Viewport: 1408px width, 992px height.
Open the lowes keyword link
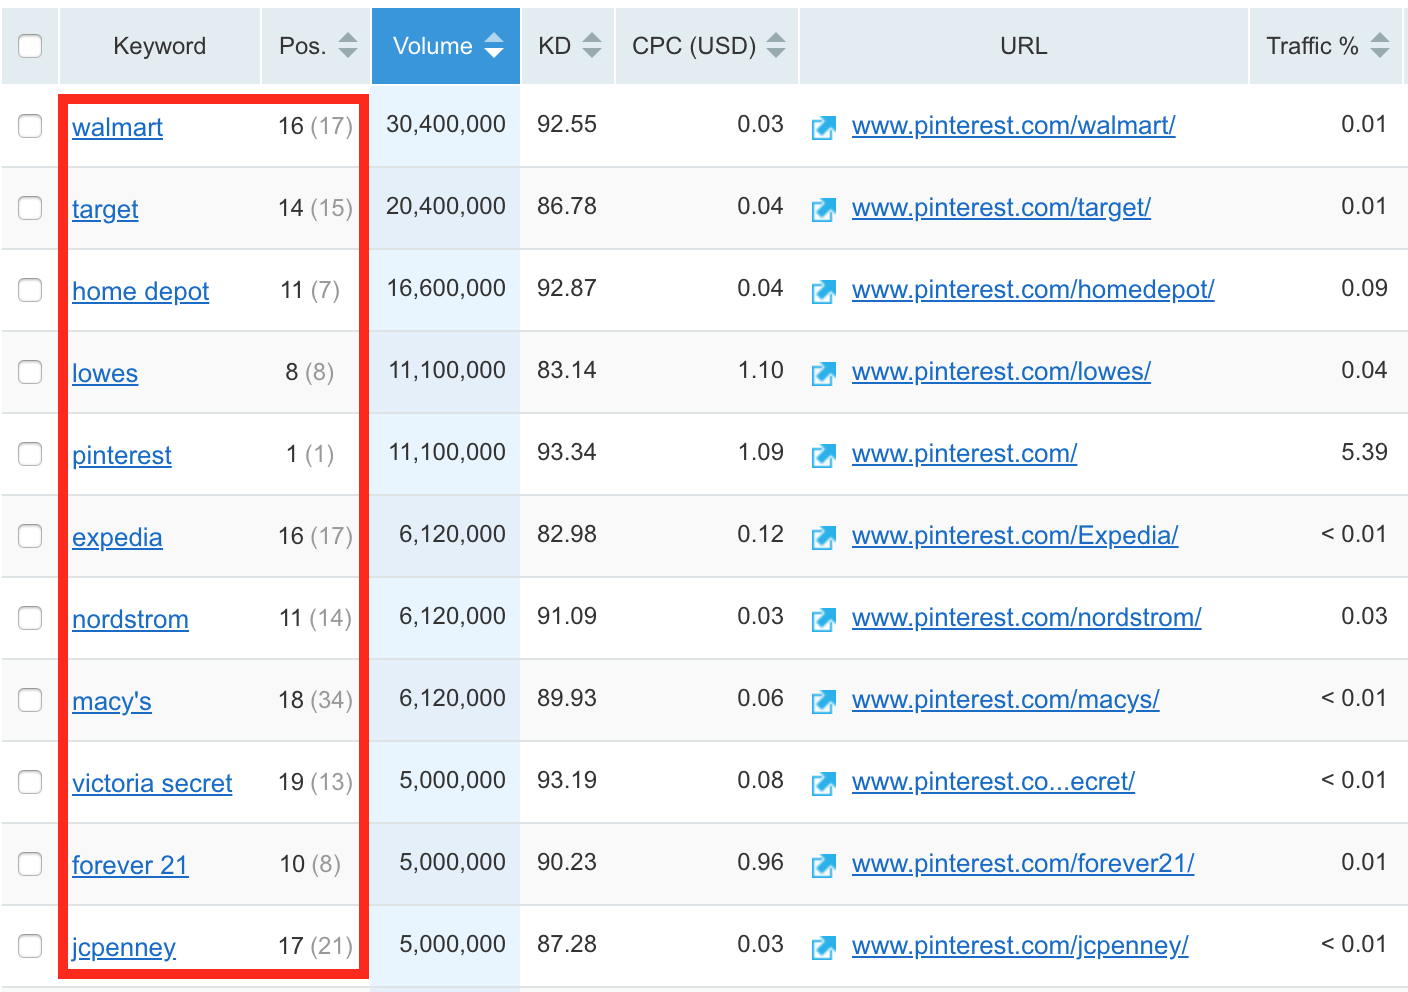pos(105,374)
